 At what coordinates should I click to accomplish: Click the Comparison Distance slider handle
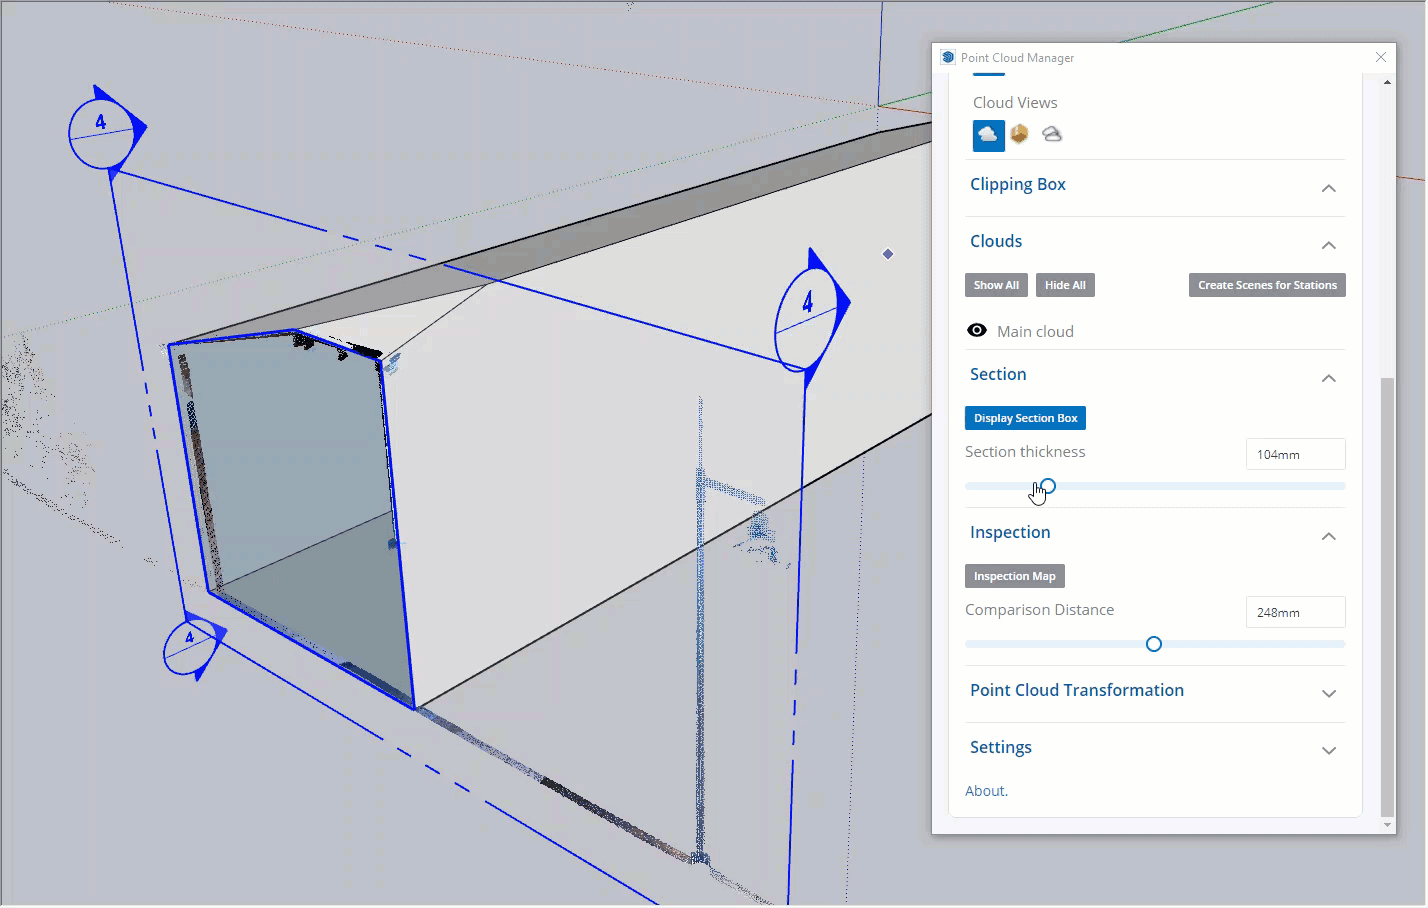click(x=1154, y=644)
